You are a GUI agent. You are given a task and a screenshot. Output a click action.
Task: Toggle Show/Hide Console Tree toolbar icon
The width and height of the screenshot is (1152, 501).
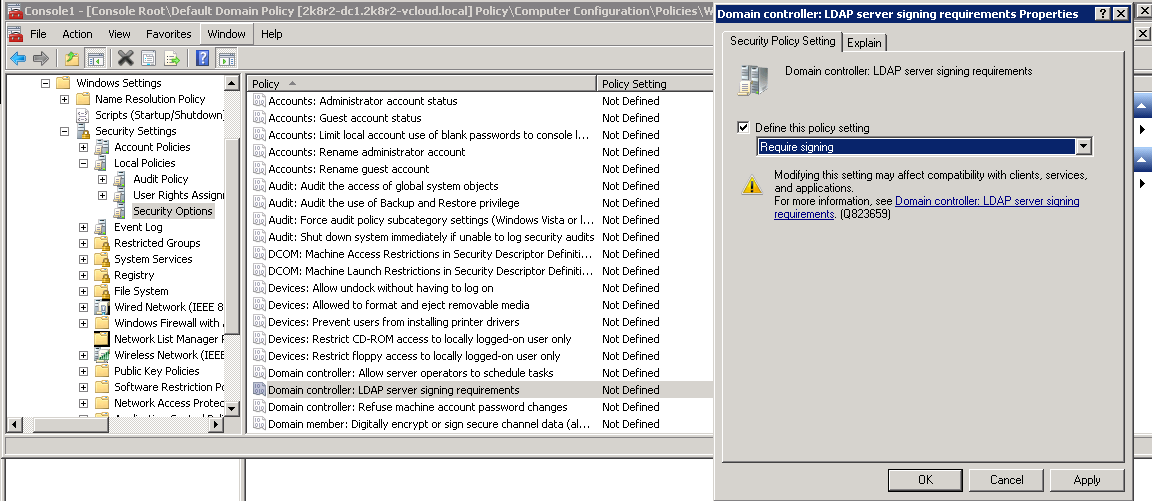tap(96, 58)
